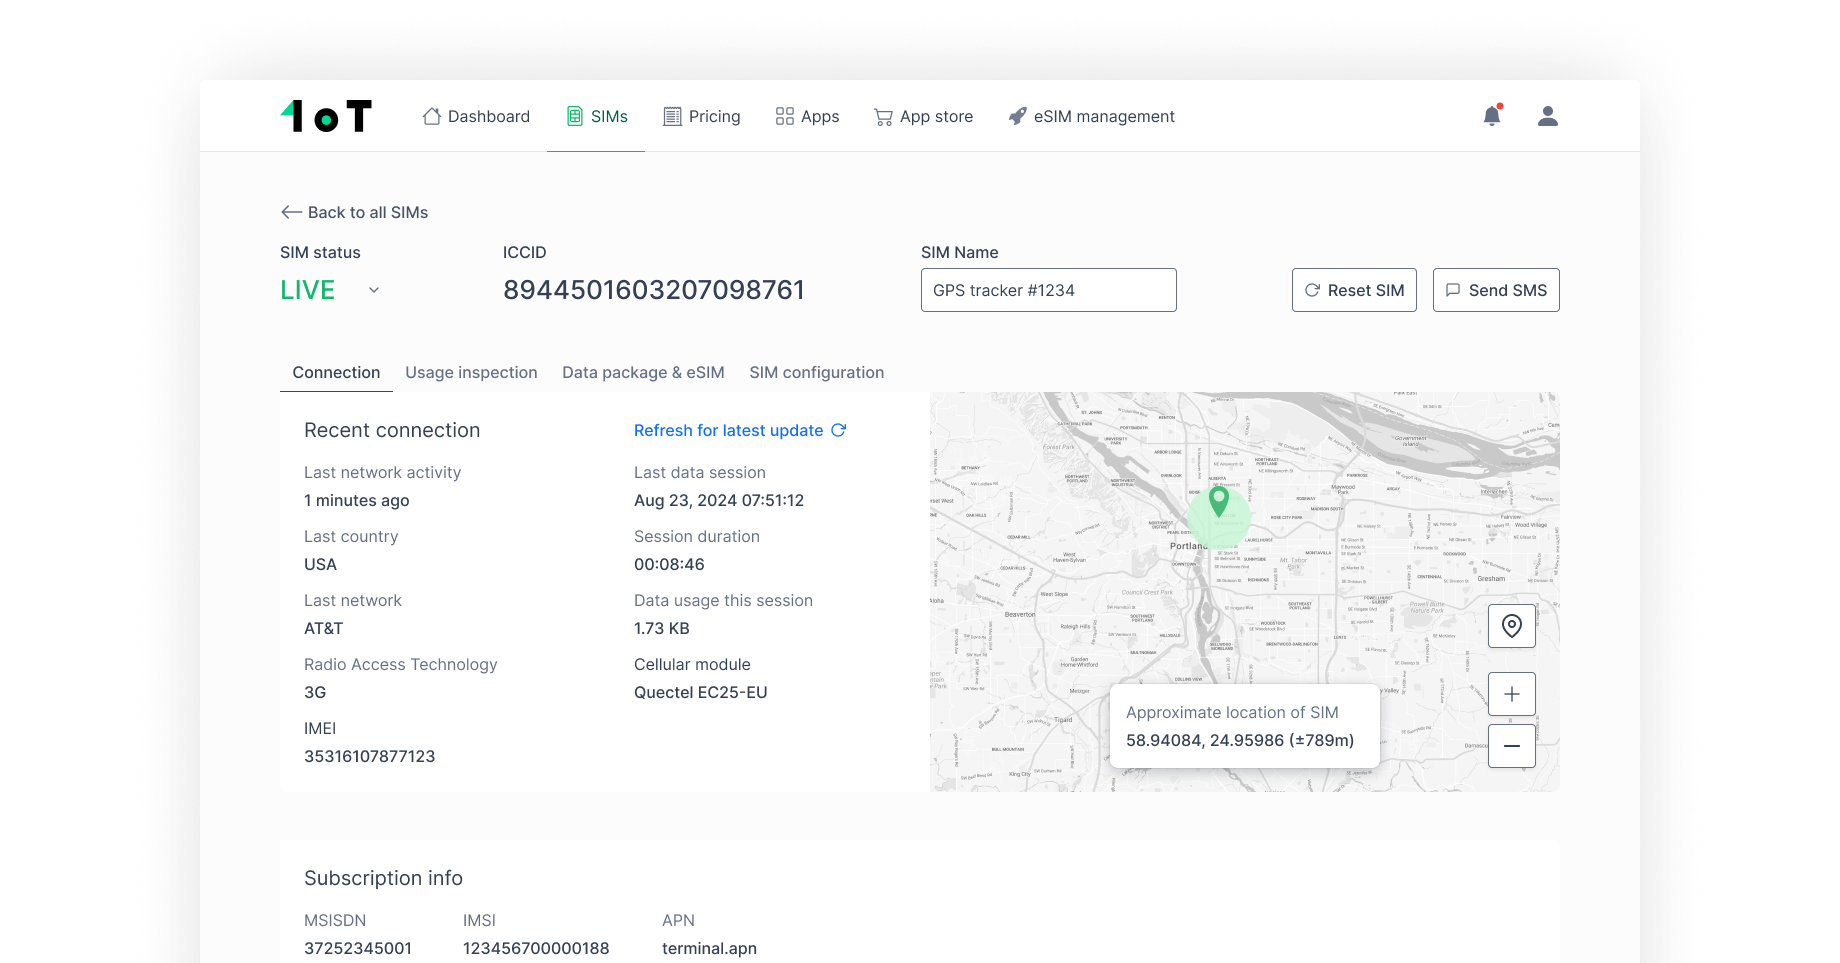1840x963 pixels.
Task: Select the MSISDN value 37252345001
Action: [x=358, y=948]
